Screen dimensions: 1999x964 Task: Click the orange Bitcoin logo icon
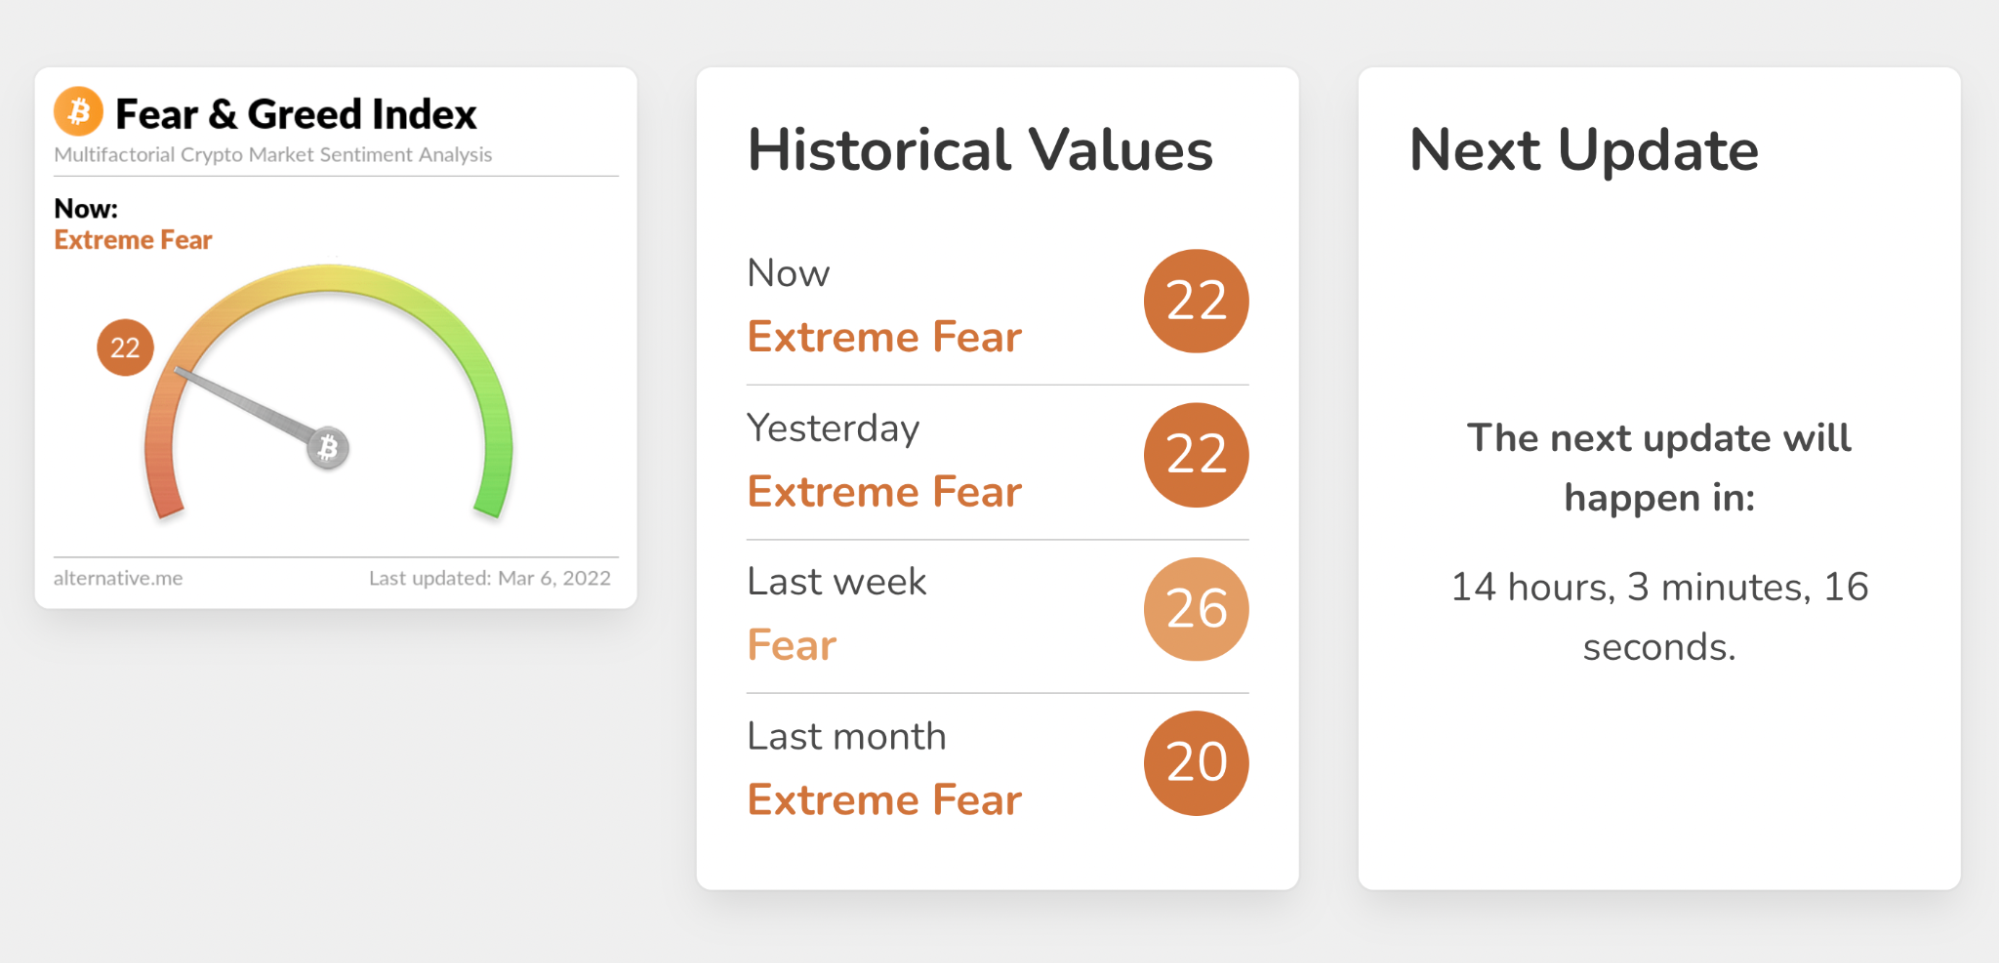(79, 111)
